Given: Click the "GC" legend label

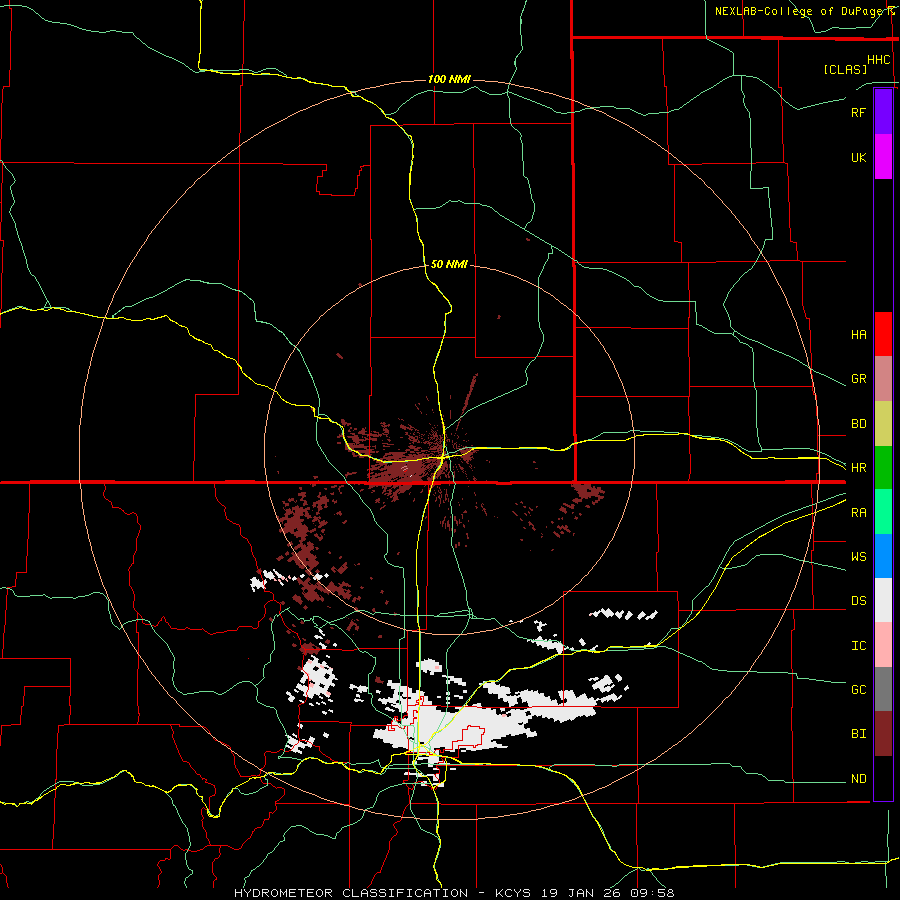Looking at the screenshot, I should point(859,689).
